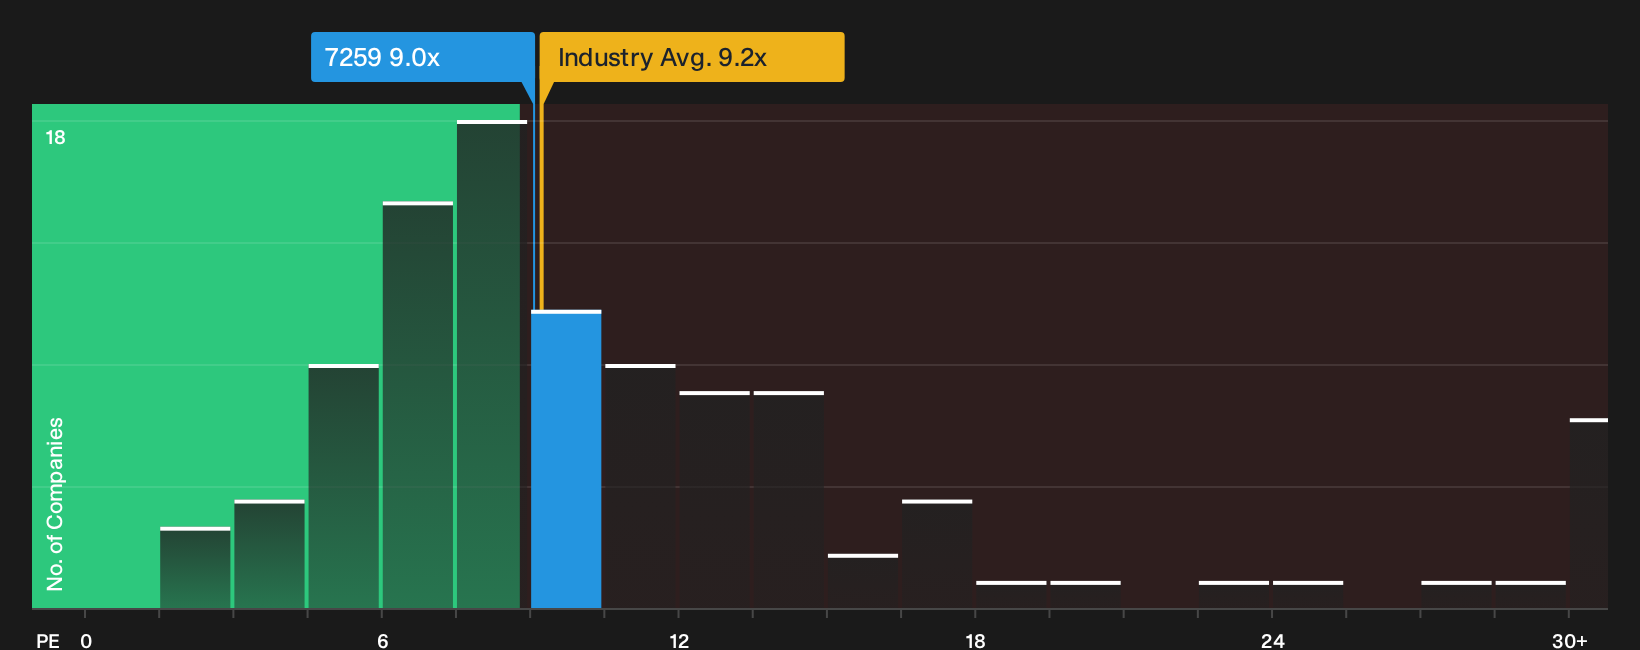Click the PE axis label
Viewport: 1640px width, 650px height.
coord(48,641)
